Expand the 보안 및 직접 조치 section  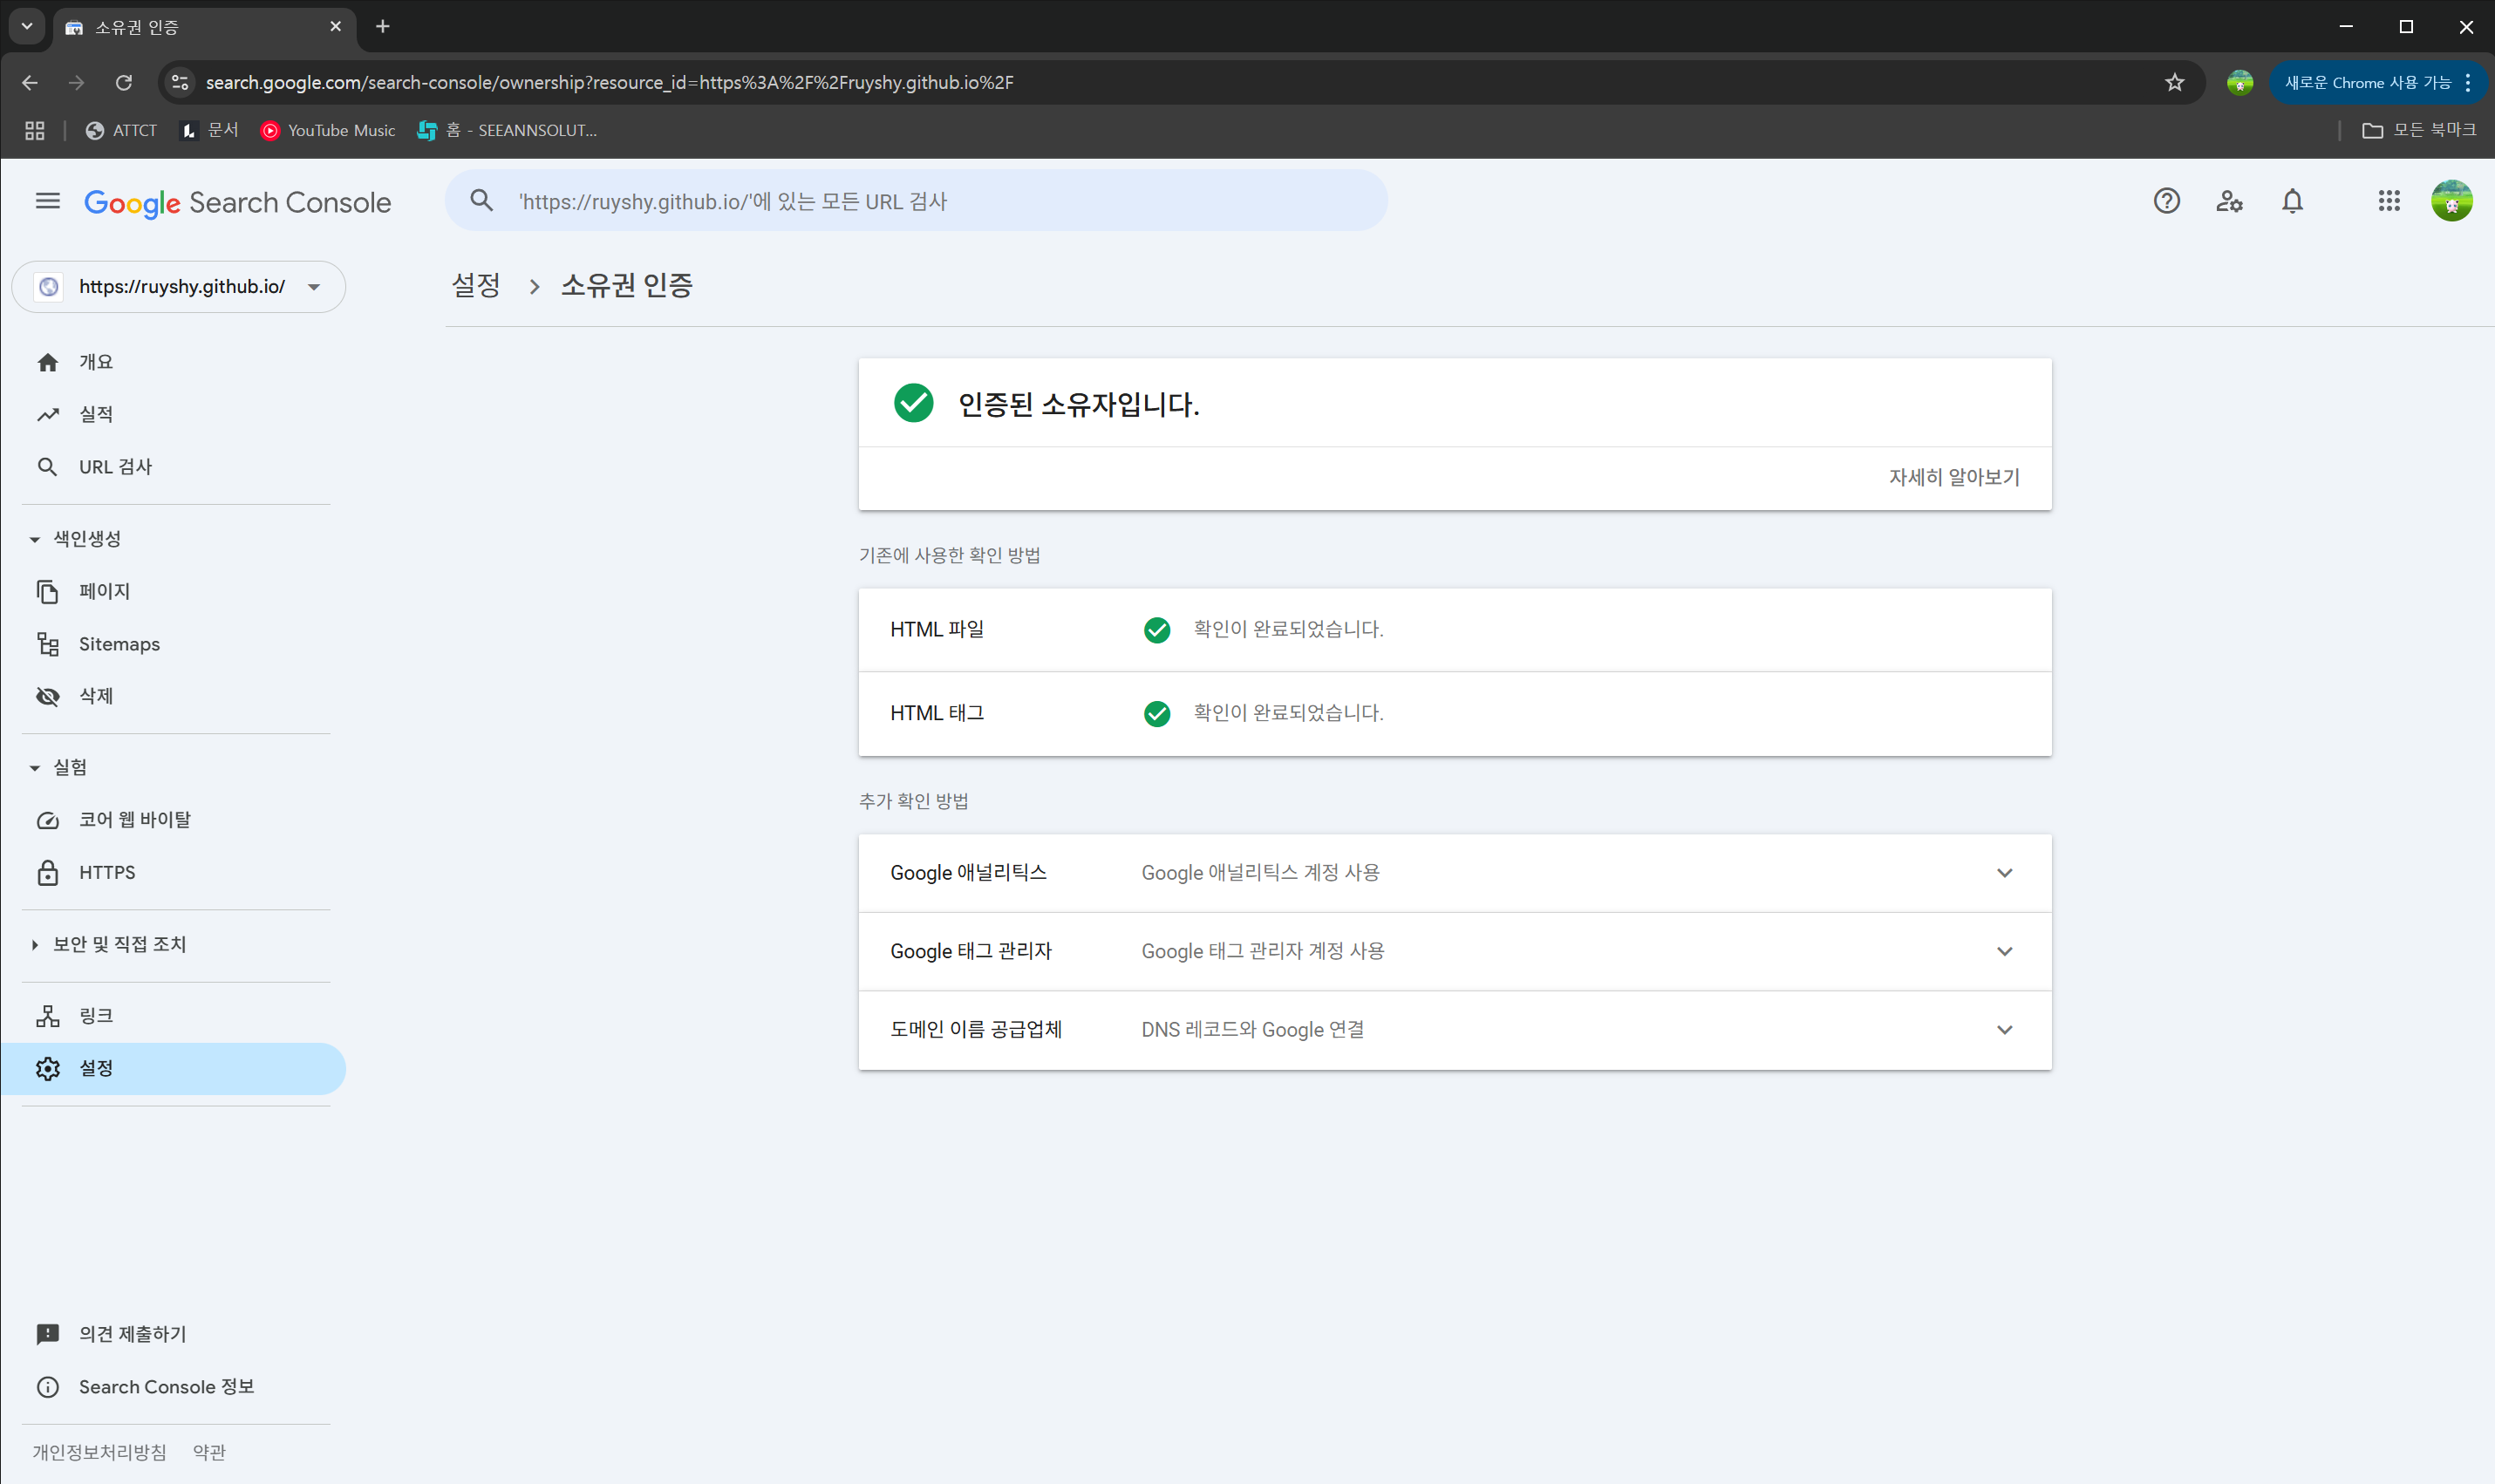pyautogui.click(x=35, y=945)
